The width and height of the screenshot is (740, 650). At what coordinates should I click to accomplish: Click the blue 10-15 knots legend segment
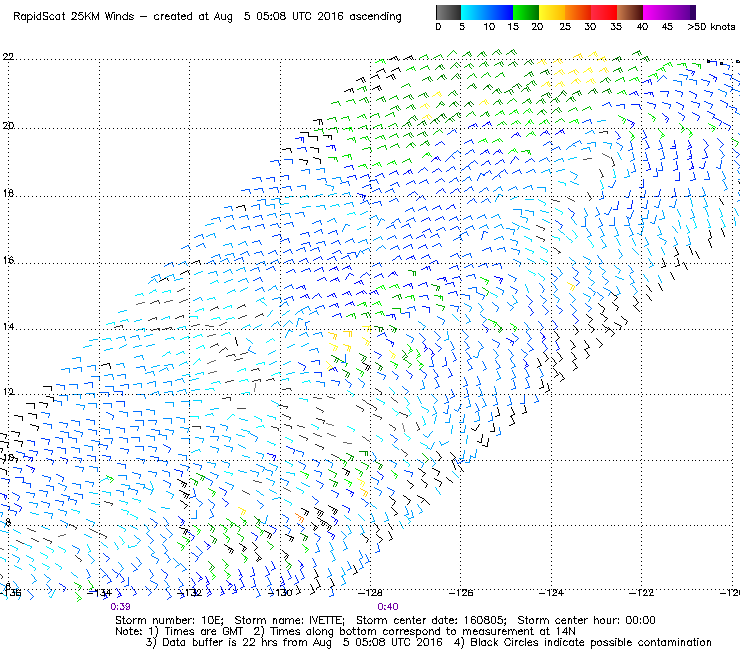[500, 12]
